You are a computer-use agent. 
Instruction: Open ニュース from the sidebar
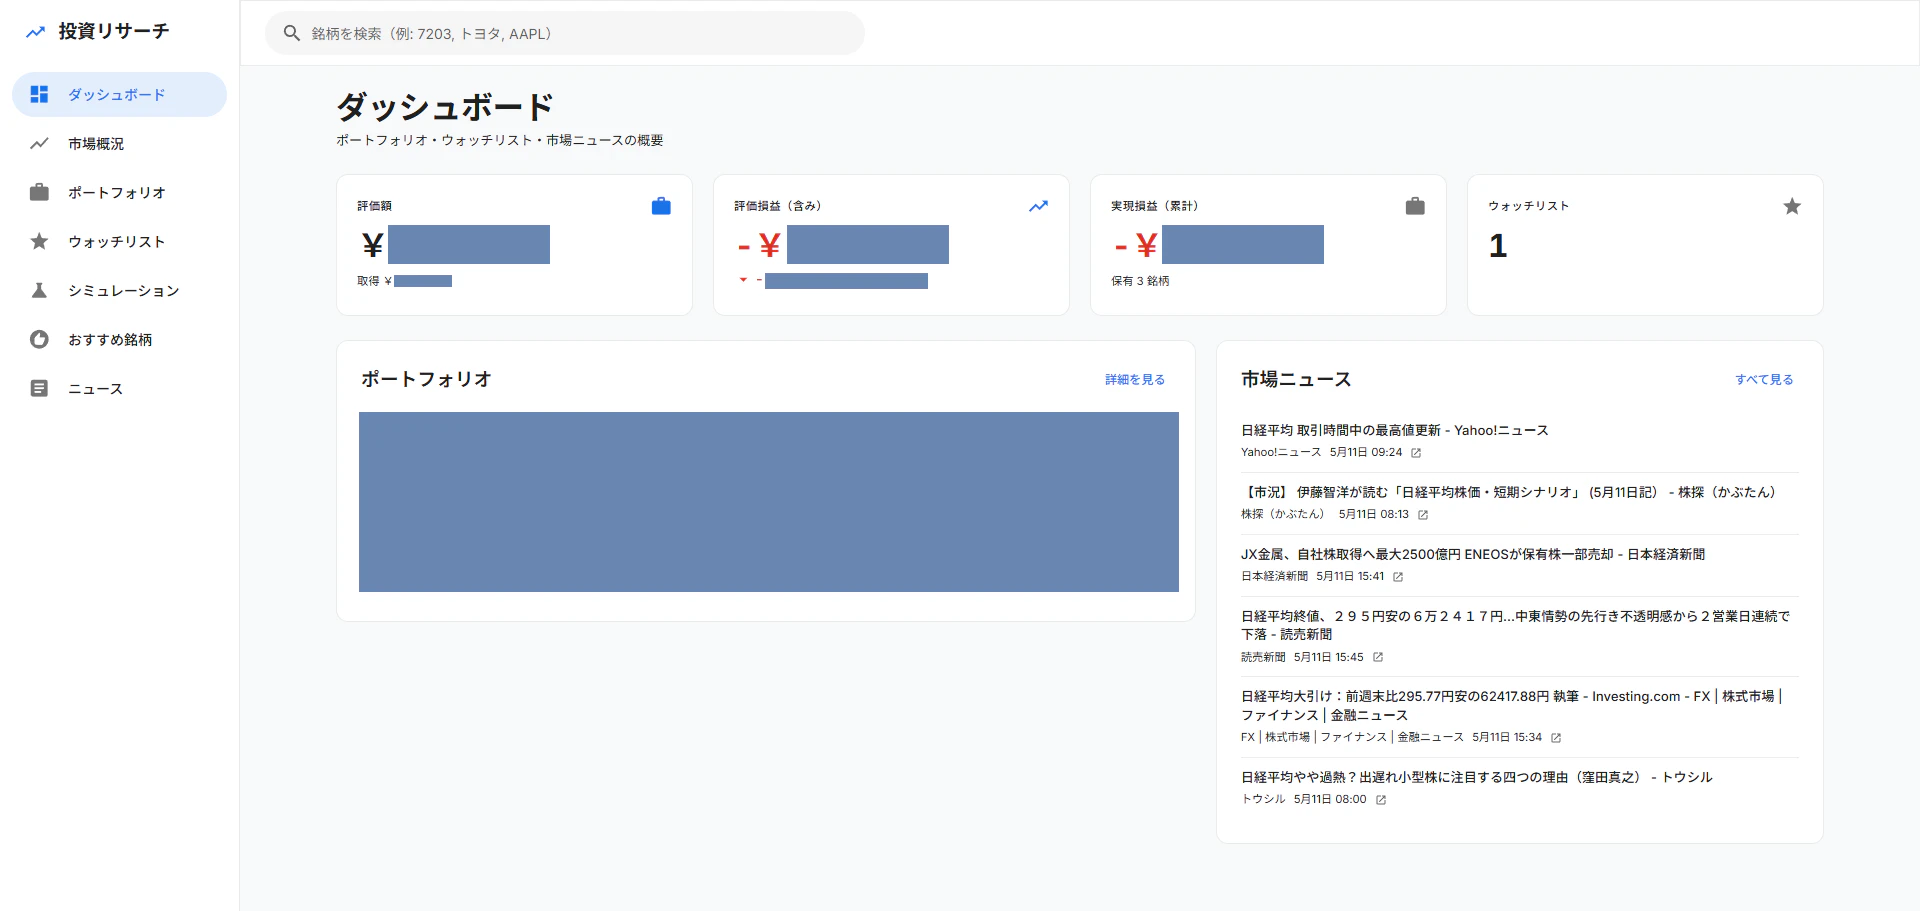pos(119,388)
